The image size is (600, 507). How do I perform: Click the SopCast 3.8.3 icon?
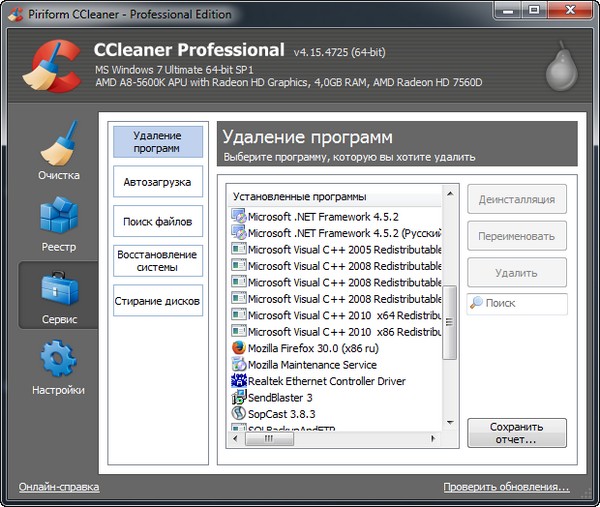pos(239,413)
